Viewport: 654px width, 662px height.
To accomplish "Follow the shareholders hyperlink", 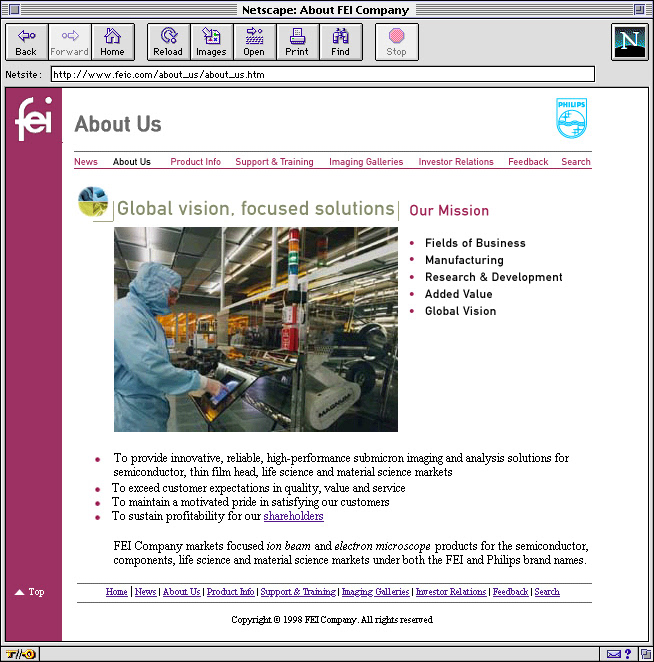I will [x=293, y=516].
